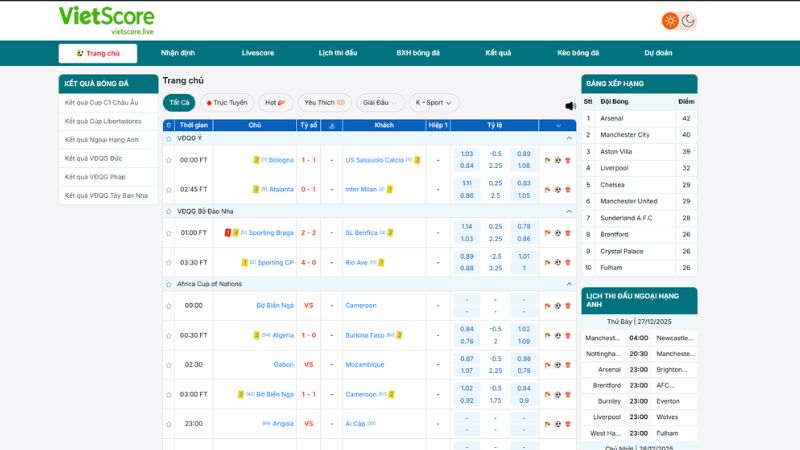Open Dự đoán menu item
This screenshot has width=800, height=450.
click(x=658, y=53)
